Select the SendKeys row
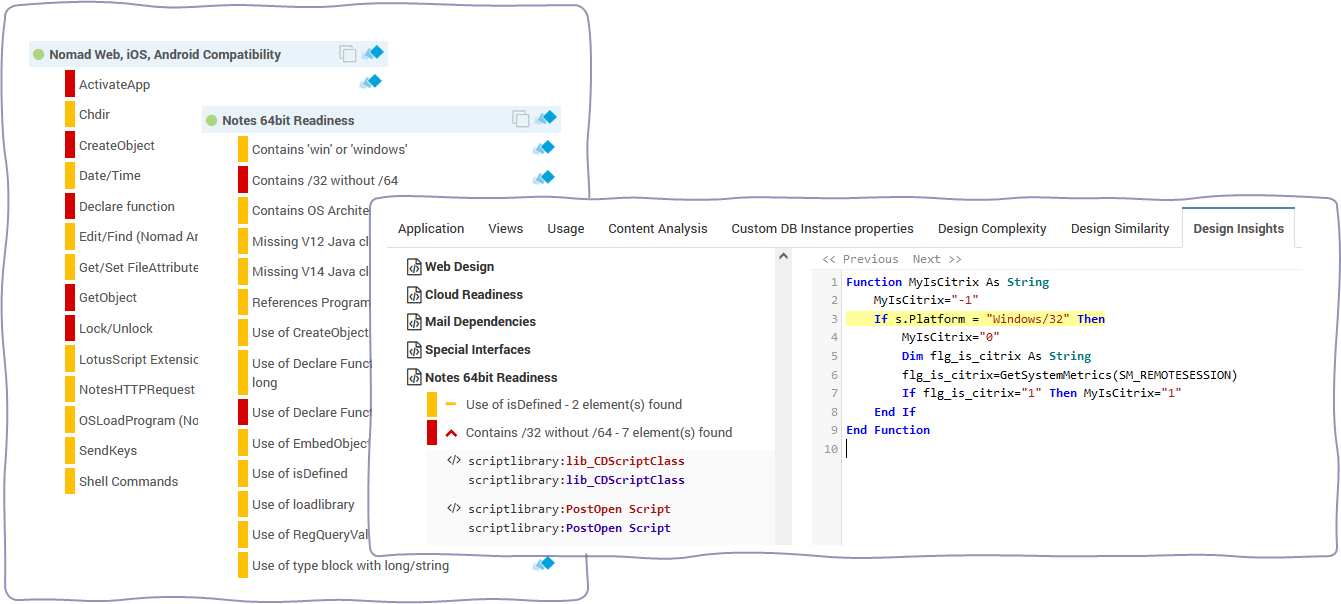 pyautogui.click(x=108, y=451)
